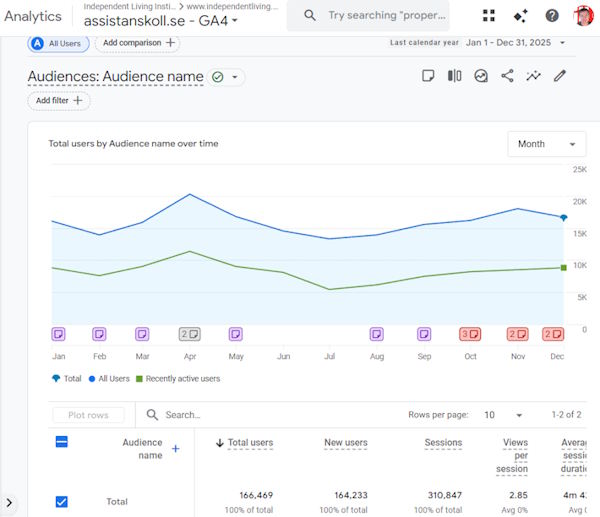Click the Add filter button
Image resolution: width=600 pixels, height=517 pixels.
pyautogui.click(x=59, y=101)
